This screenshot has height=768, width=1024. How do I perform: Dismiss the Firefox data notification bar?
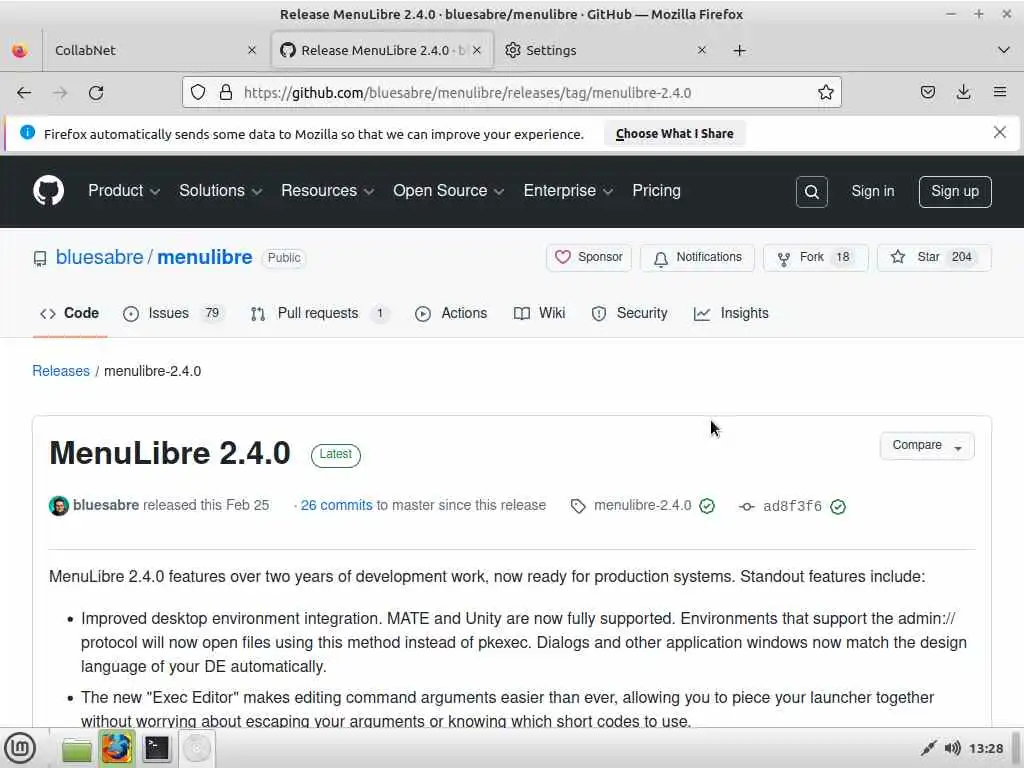pos(999,133)
